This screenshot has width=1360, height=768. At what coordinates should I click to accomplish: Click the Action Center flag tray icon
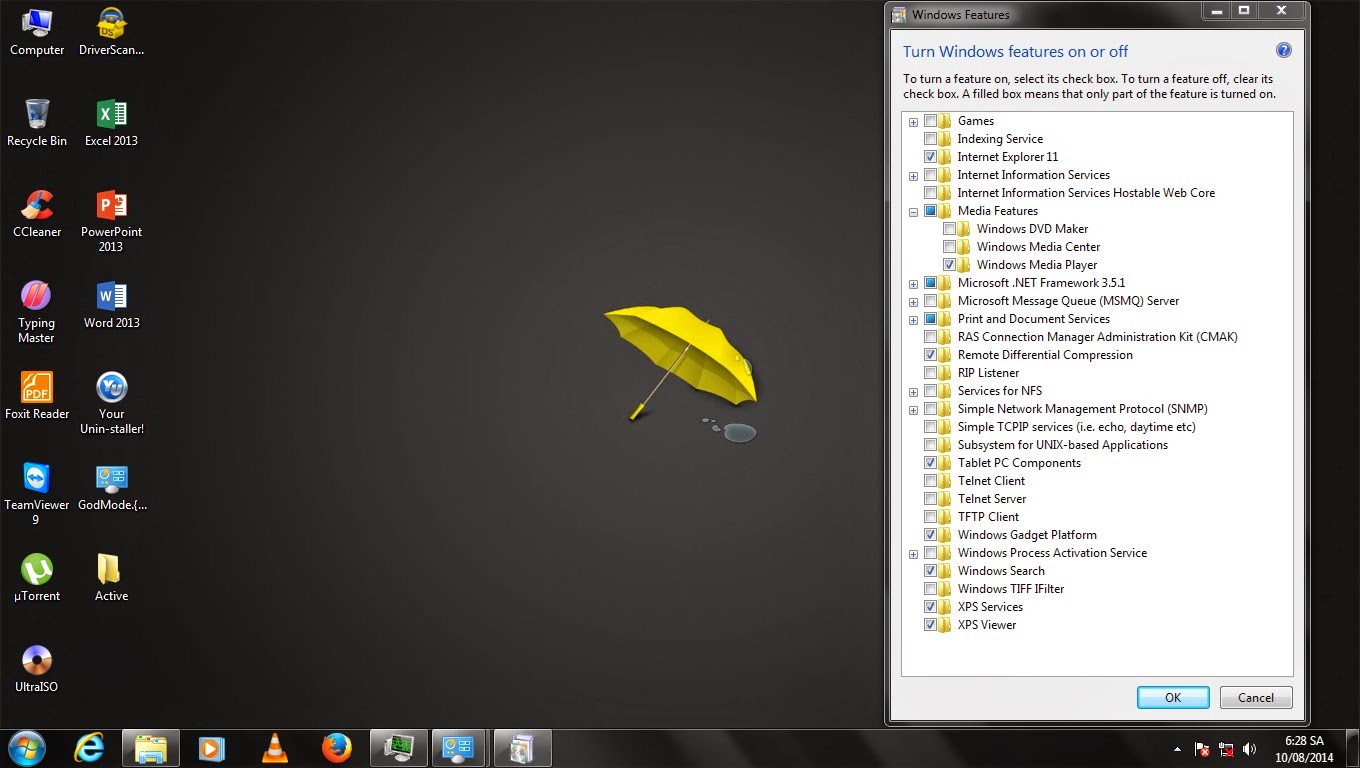point(1203,749)
